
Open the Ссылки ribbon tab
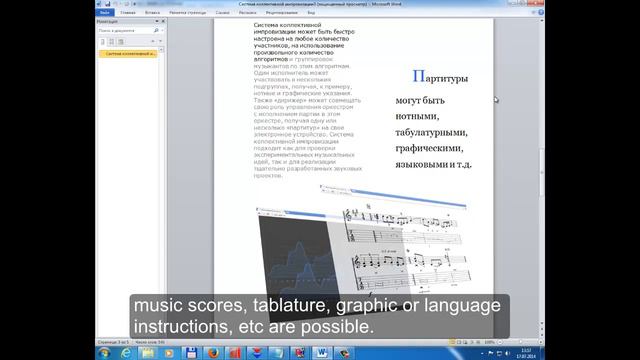coord(222,13)
